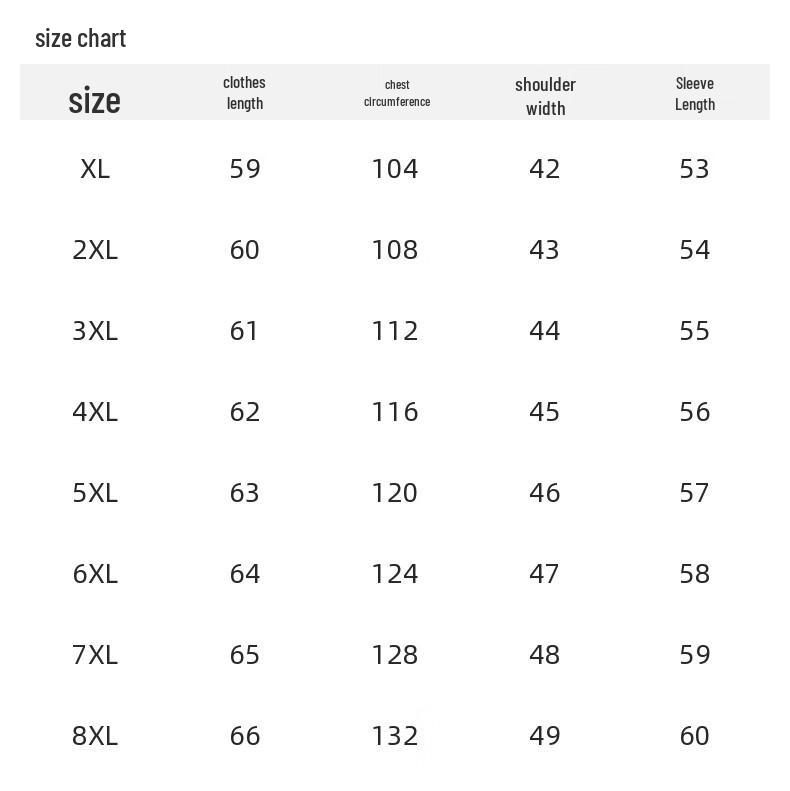
Task: Select the 'size' column header
Action: [x=94, y=100]
